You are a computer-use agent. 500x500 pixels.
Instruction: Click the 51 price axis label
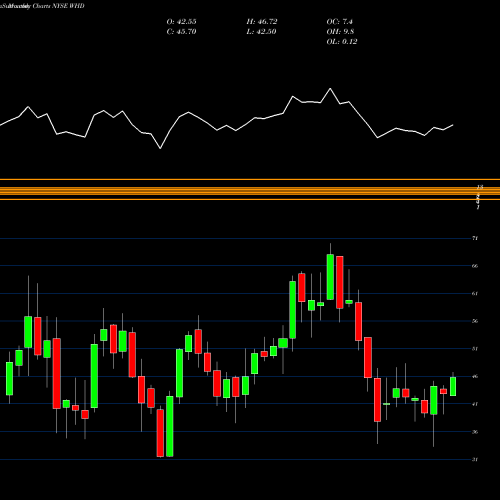[475, 349]
